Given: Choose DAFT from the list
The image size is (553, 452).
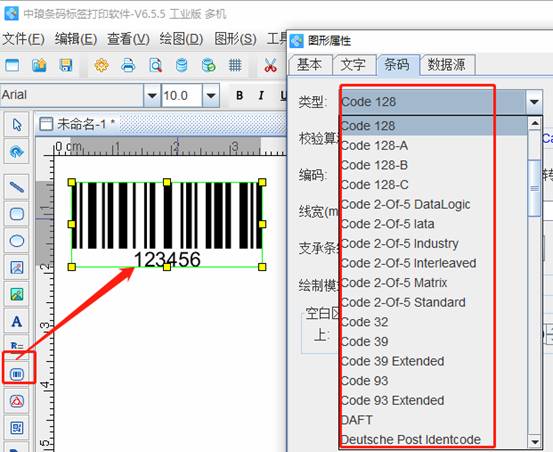Looking at the screenshot, I should point(434,420).
